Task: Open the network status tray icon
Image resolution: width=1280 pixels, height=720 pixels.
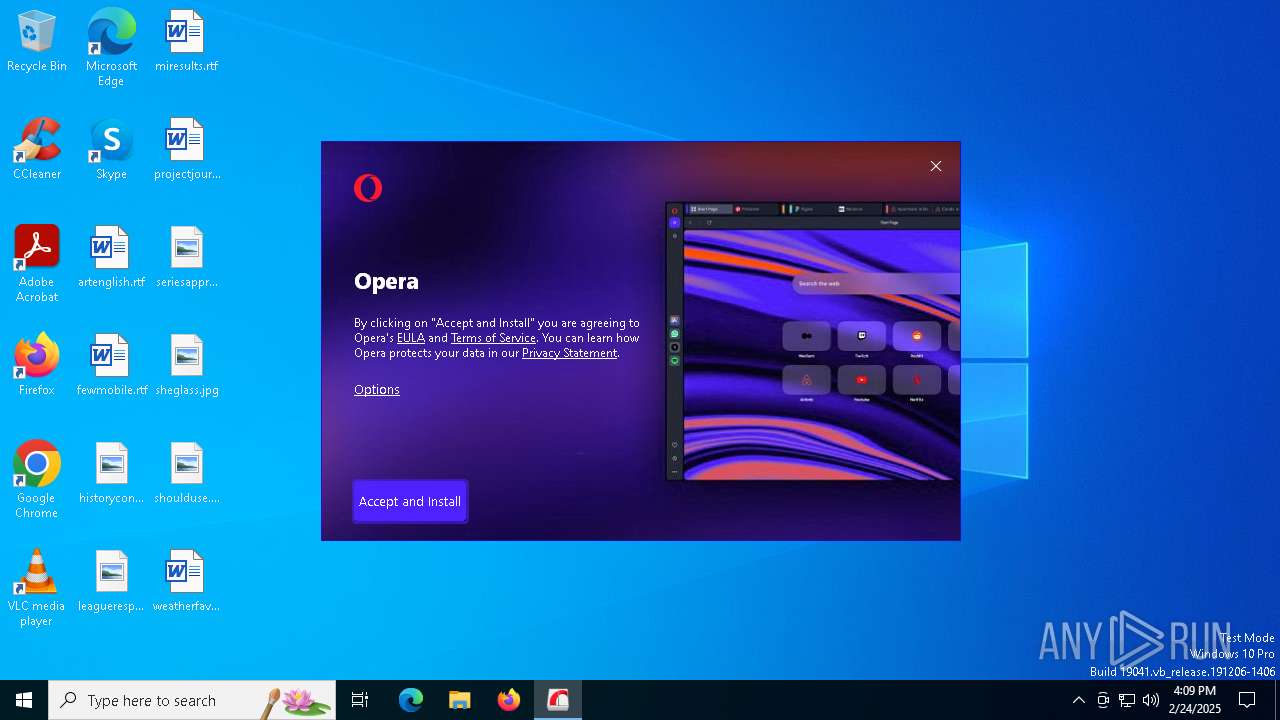Action: coord(1127,700)
